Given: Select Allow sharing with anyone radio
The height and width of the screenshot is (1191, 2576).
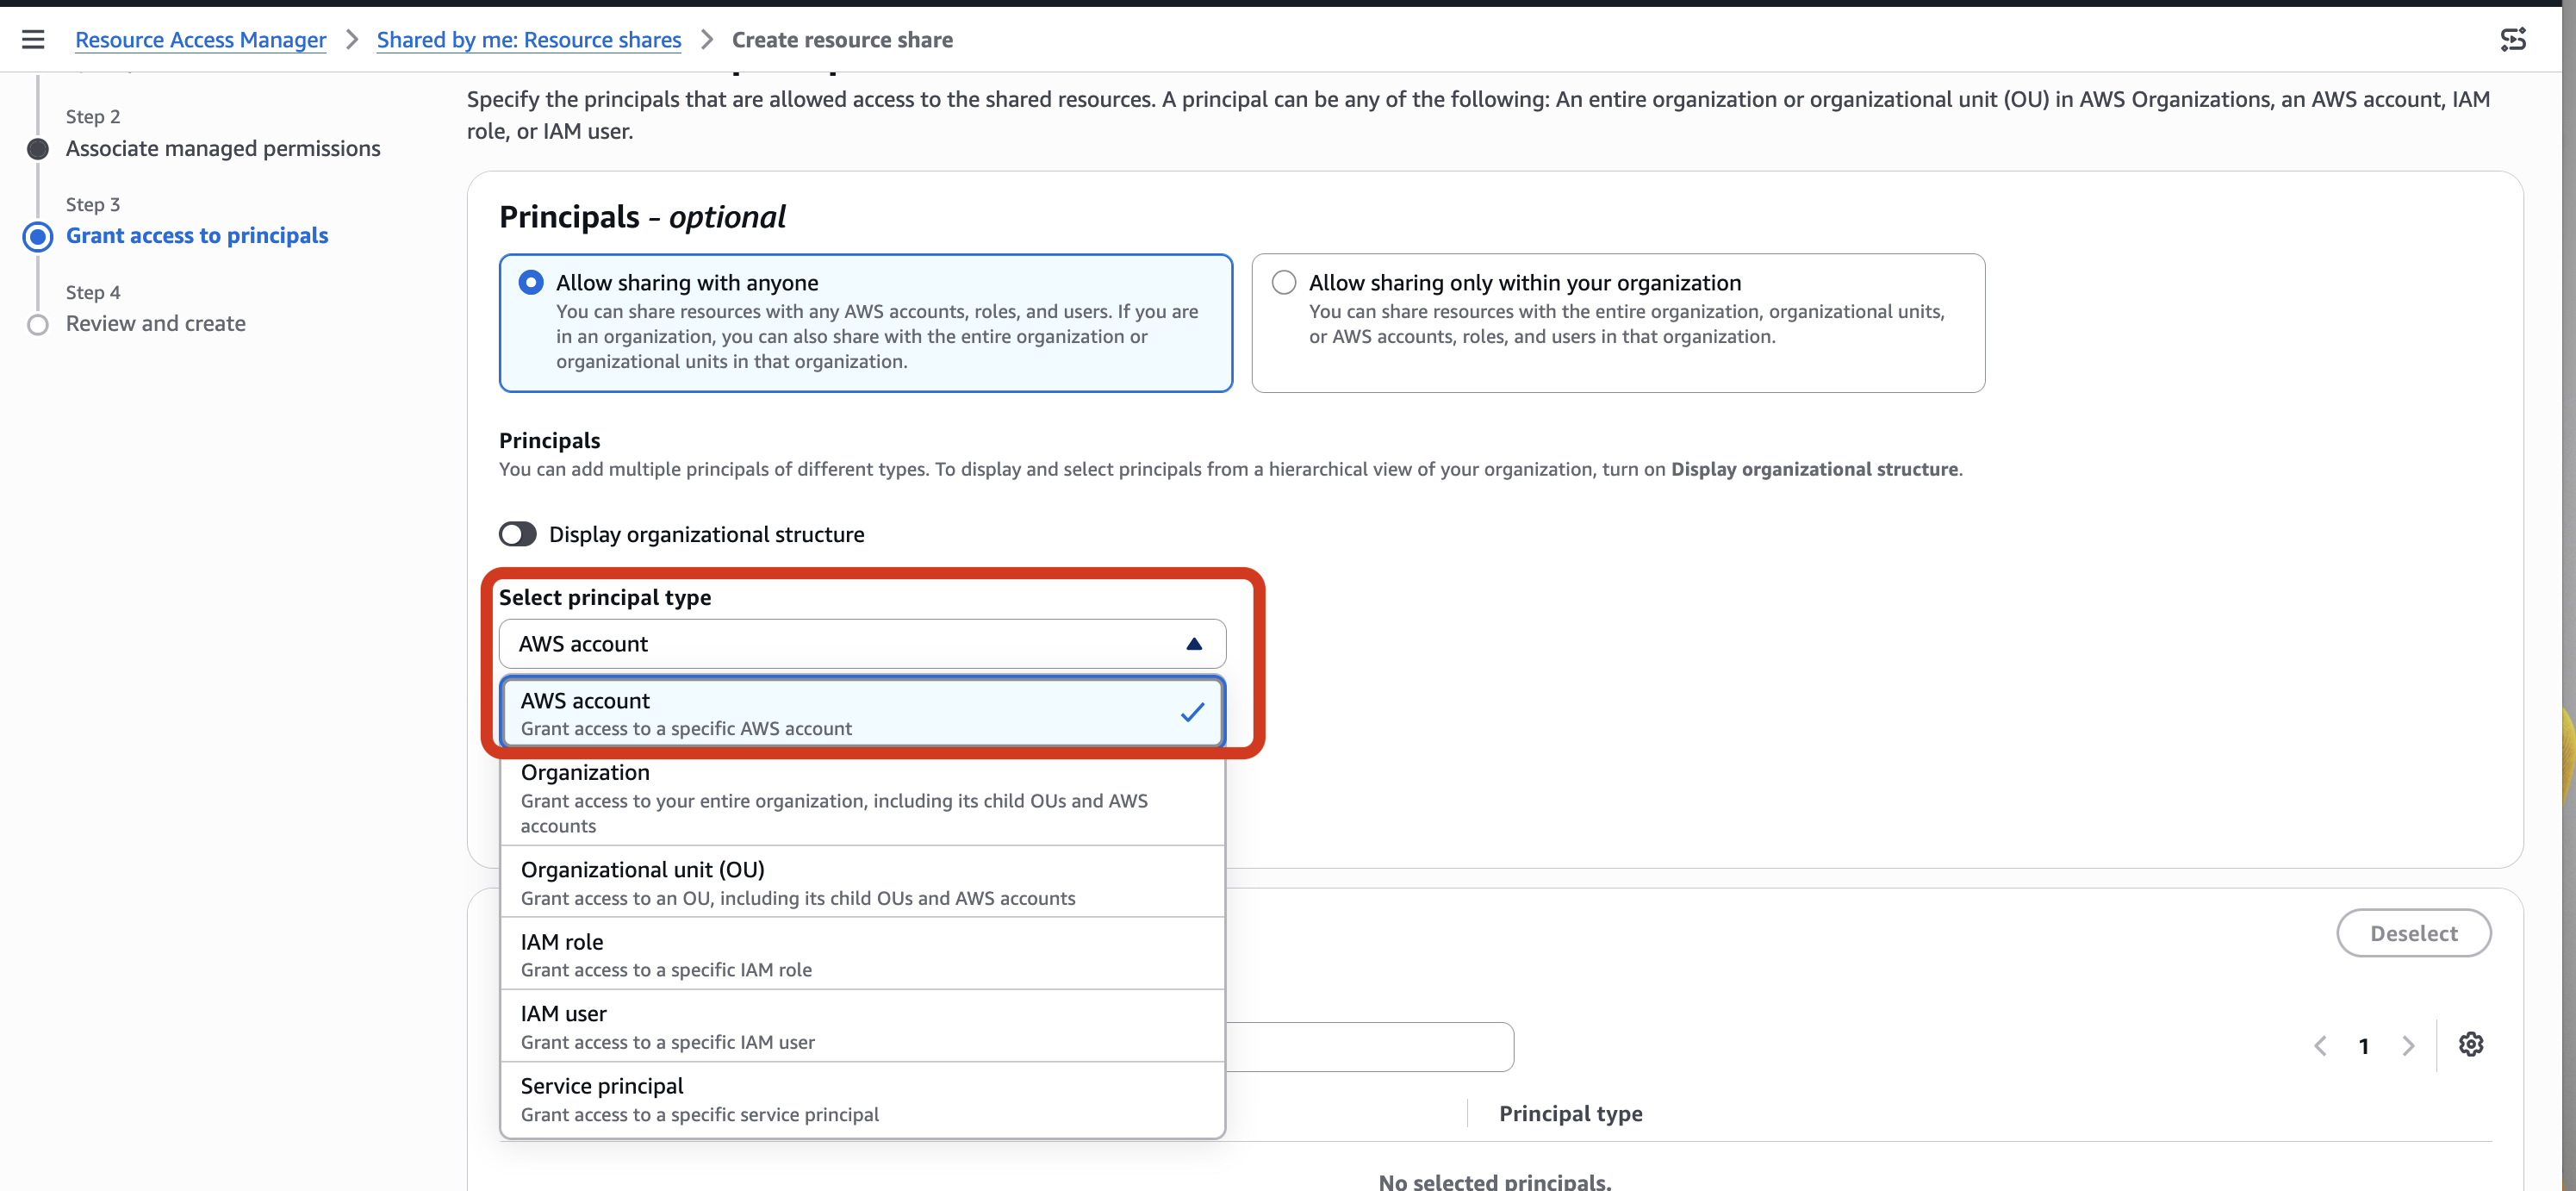Looking at the screenshot, I should [531, 283].
